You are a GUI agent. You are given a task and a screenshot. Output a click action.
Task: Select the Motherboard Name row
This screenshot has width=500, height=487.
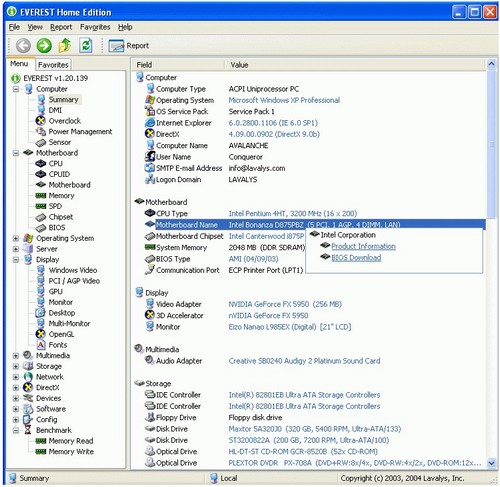coord(314,225)
